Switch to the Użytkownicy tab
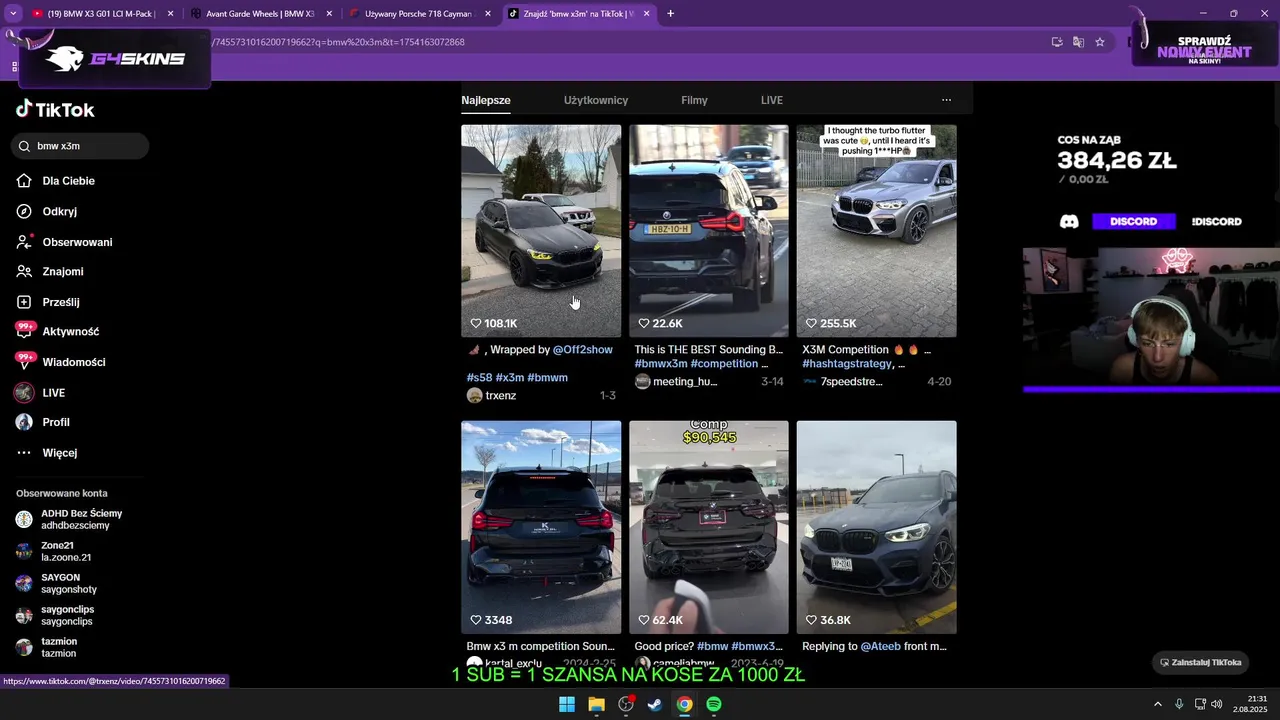Viewport: 1280px width, 720px height. pyautogui.click(x=596, y=100)
